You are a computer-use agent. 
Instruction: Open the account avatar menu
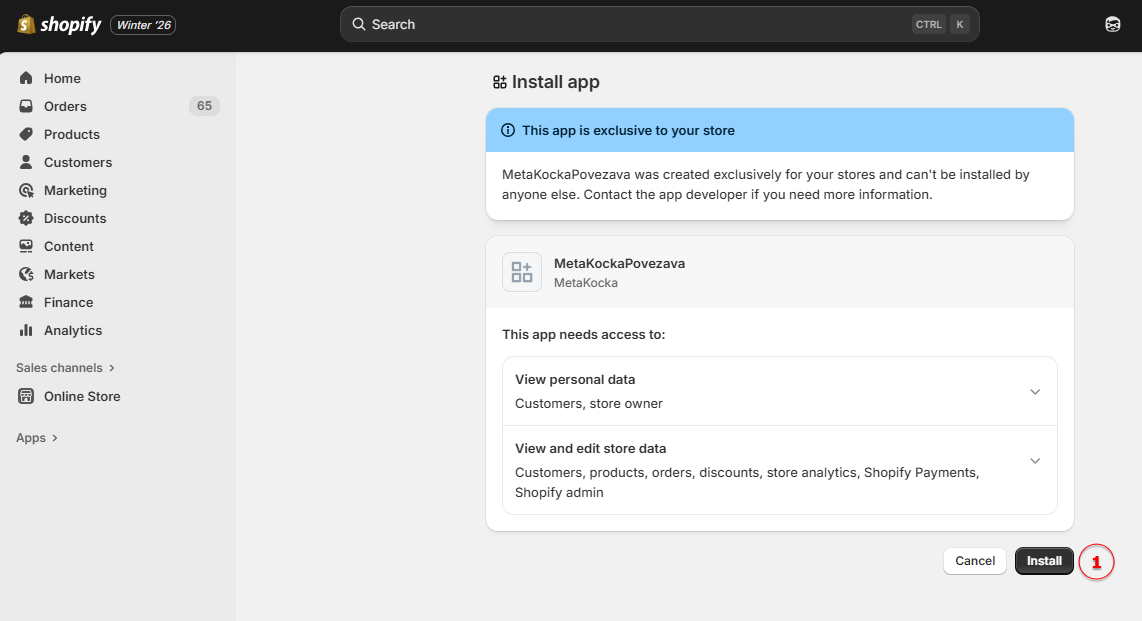(1112, 24)
